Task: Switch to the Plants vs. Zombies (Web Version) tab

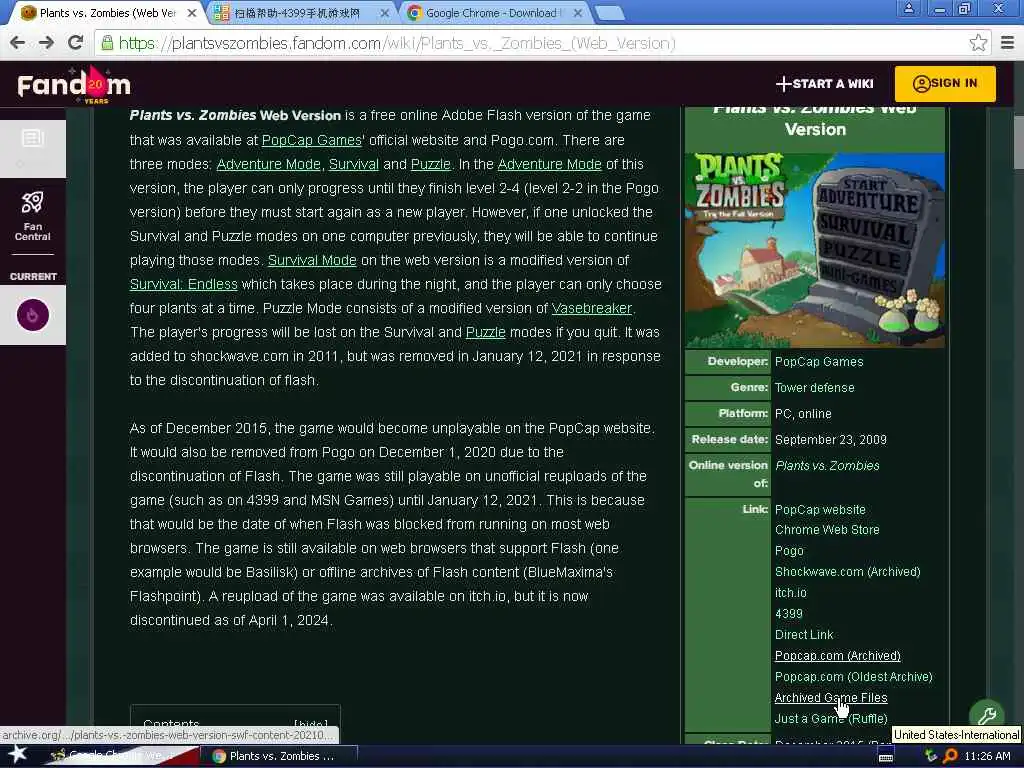Action: click(108, 13)
